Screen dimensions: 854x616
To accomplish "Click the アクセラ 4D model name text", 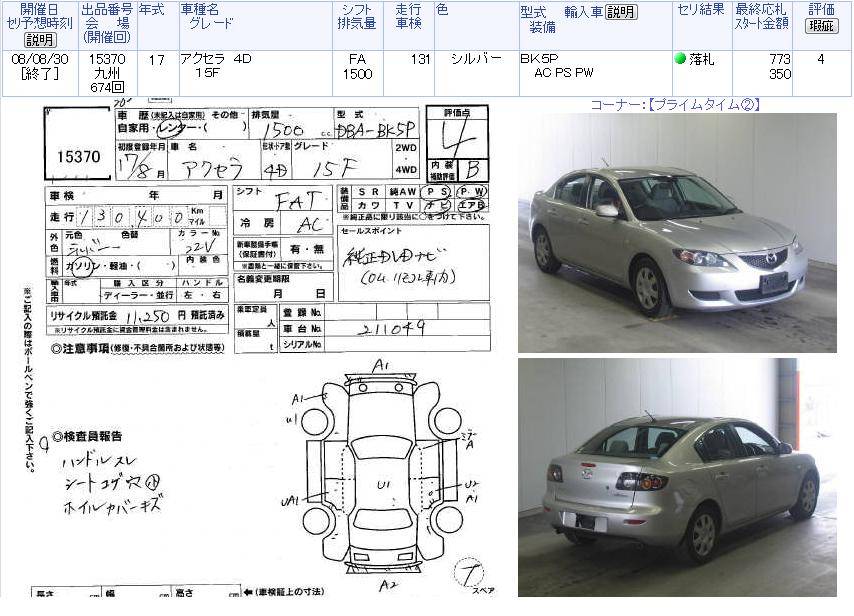I will point(216,59).
